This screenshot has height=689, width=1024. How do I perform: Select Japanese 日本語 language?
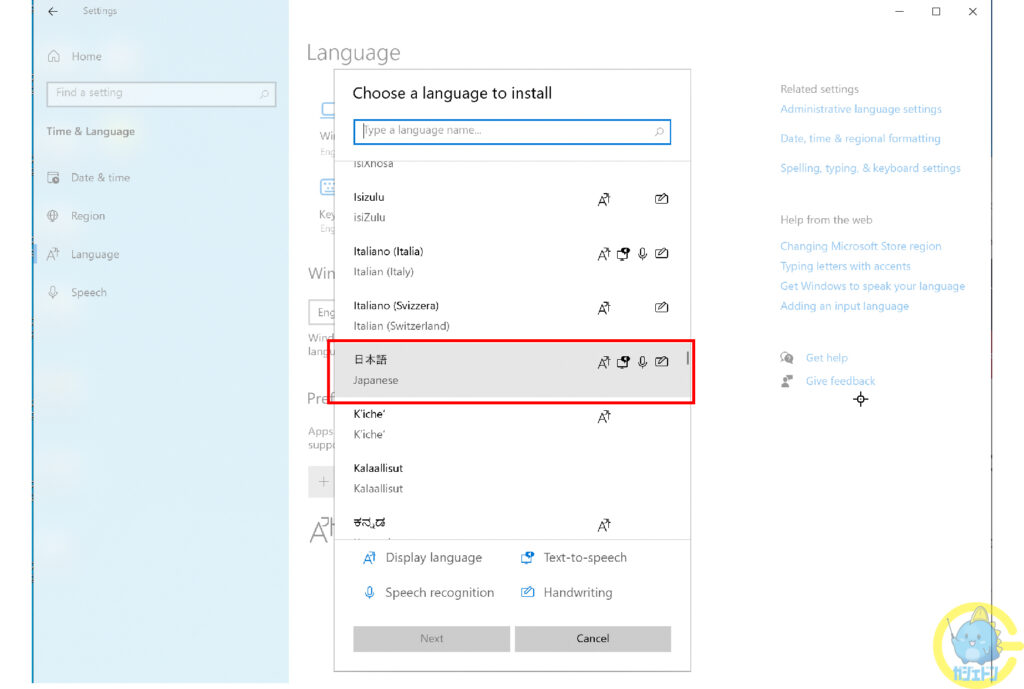click(x=512, y=370)
